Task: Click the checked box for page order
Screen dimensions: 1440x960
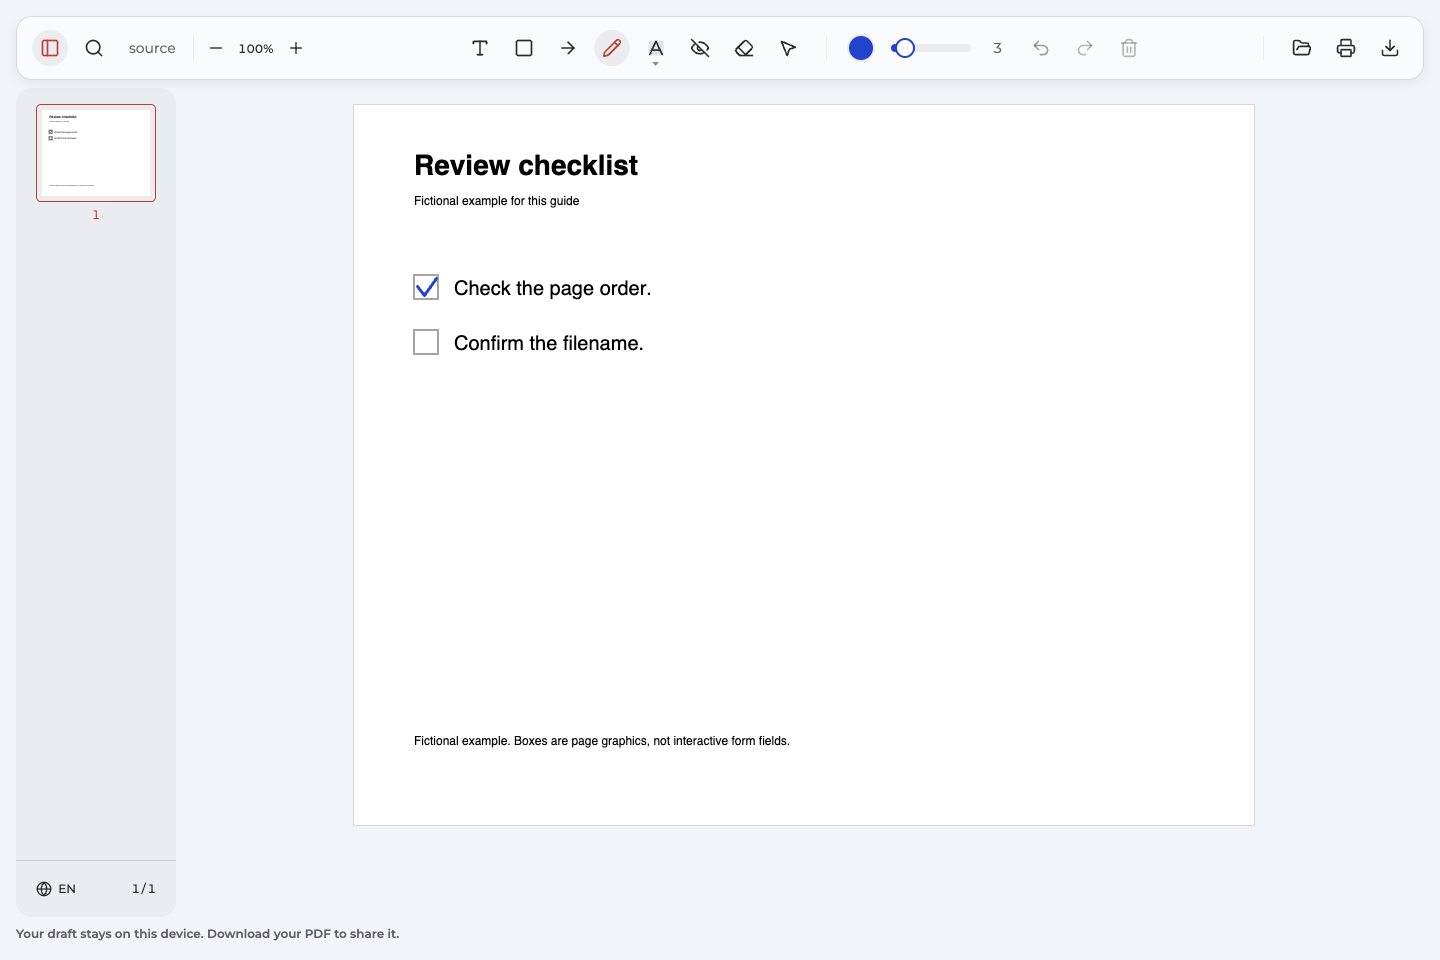Action: tap(426, 288)
